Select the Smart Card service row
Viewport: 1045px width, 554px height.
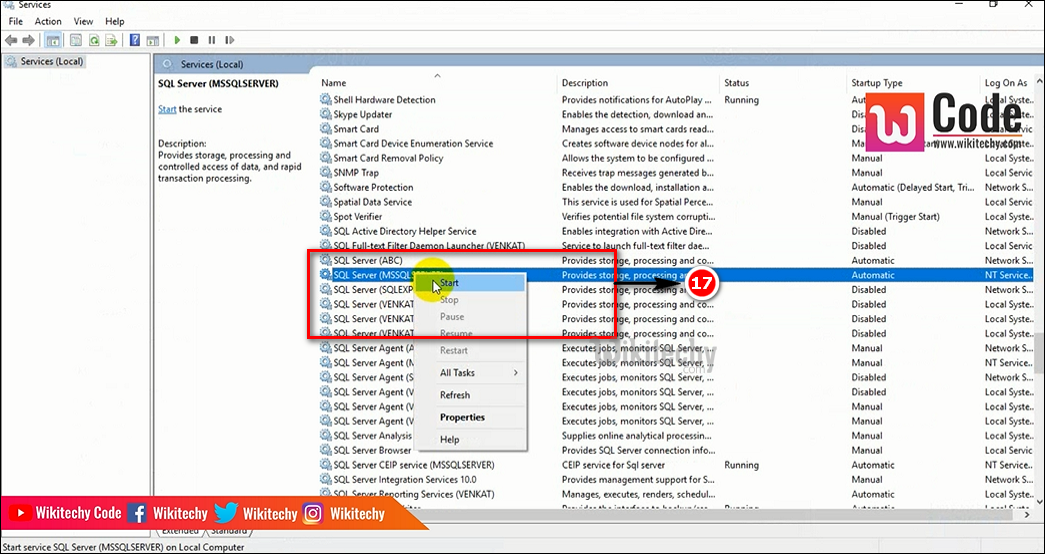point(676,129)
